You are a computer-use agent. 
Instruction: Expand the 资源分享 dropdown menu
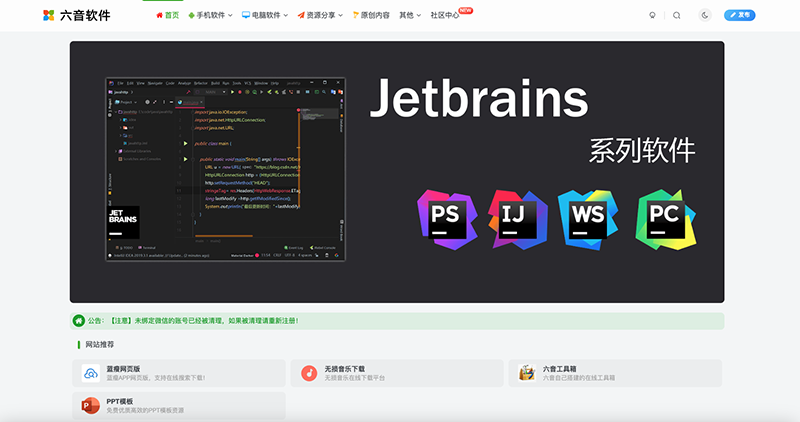point(320,15)
